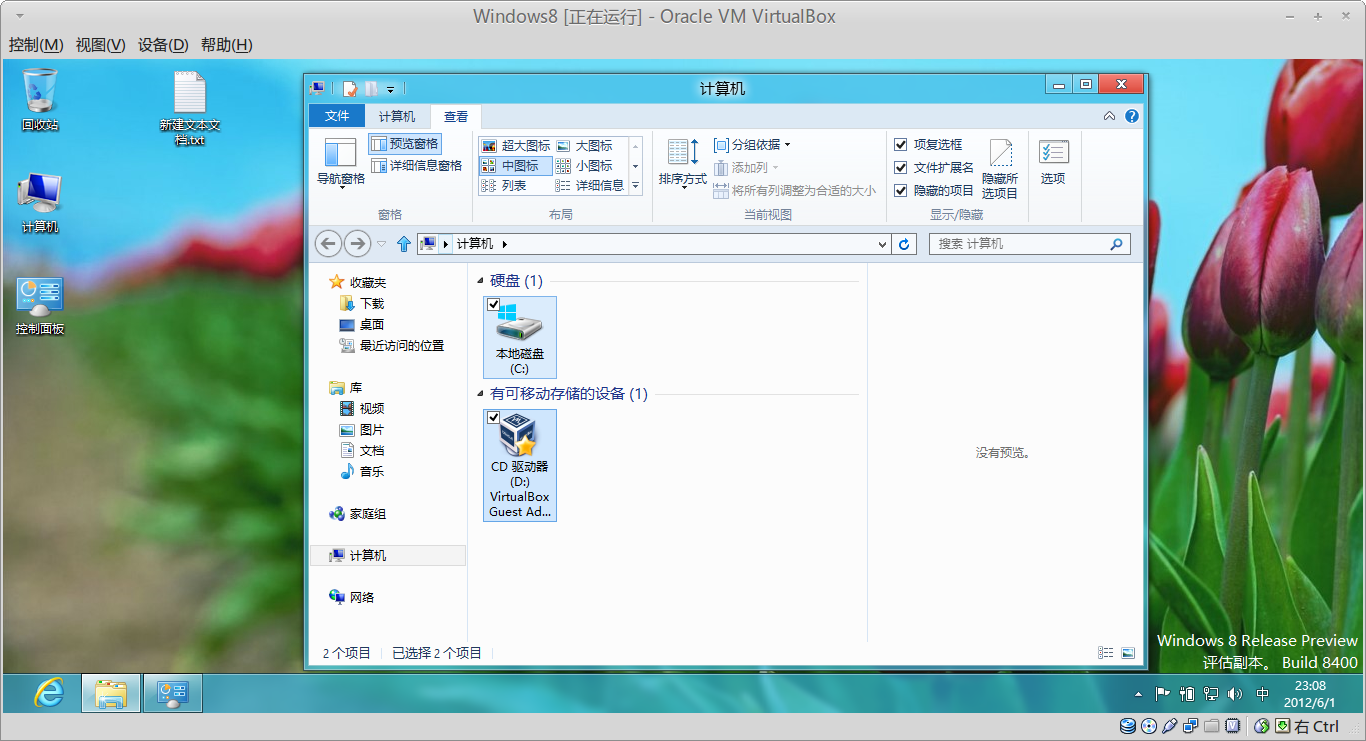Toggle Hidden items (隐藏的项目) option
This screenshot has width=1366, height=741.
tap(934, 190)
